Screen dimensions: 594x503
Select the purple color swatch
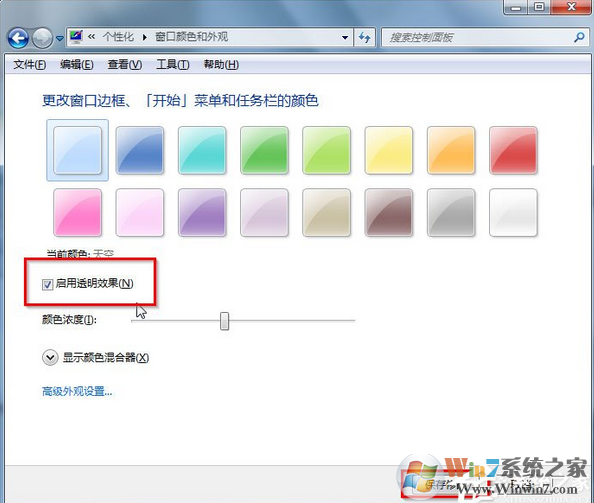coord(202,212)
